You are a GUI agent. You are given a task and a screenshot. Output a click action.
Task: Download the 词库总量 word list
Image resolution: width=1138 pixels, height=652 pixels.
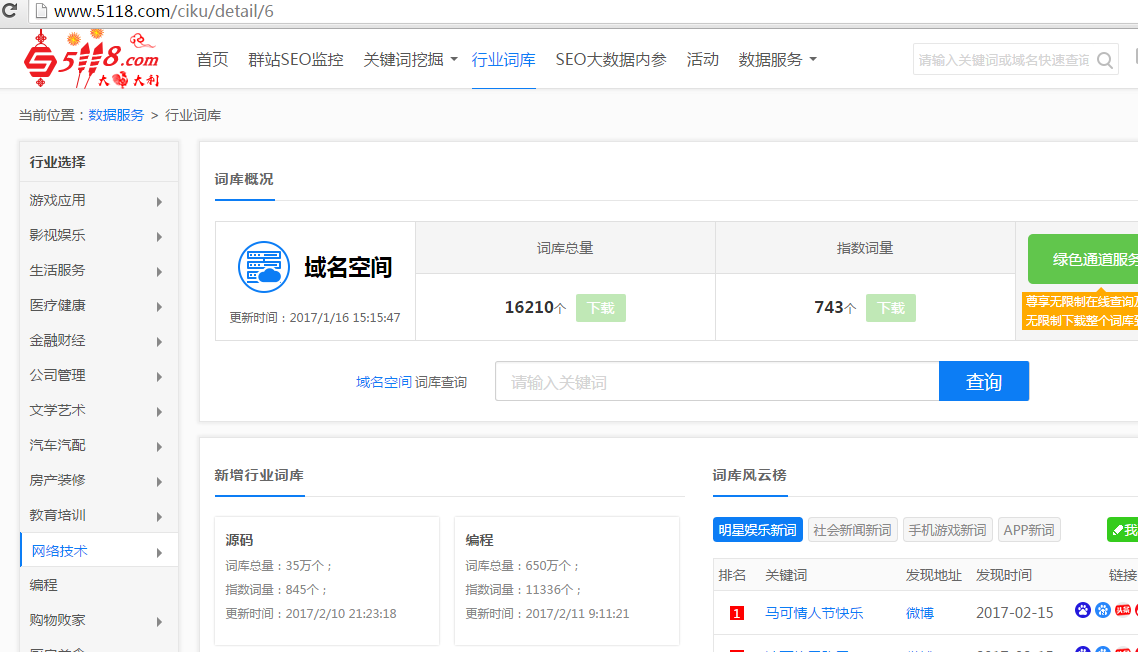click(x=601, y=308)
